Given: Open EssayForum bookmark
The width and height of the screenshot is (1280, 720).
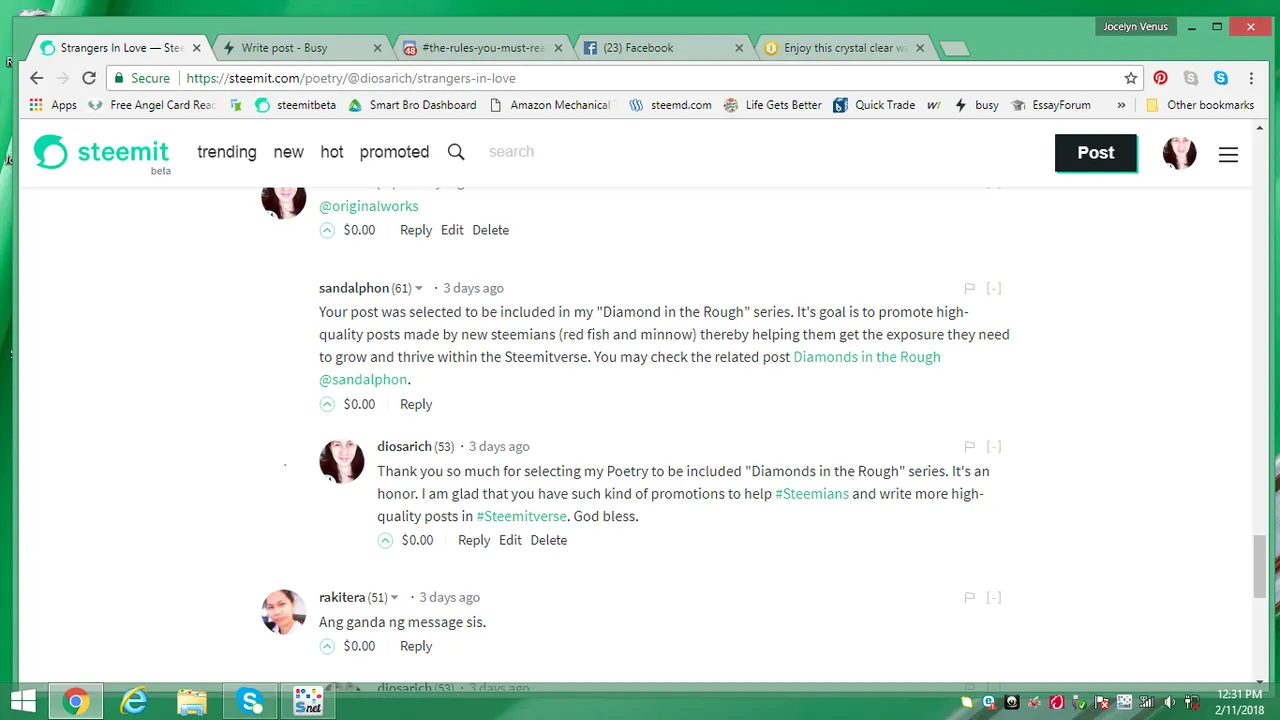Looking at the screenshot, I should pyautogui.click(x=1051, y=104).
